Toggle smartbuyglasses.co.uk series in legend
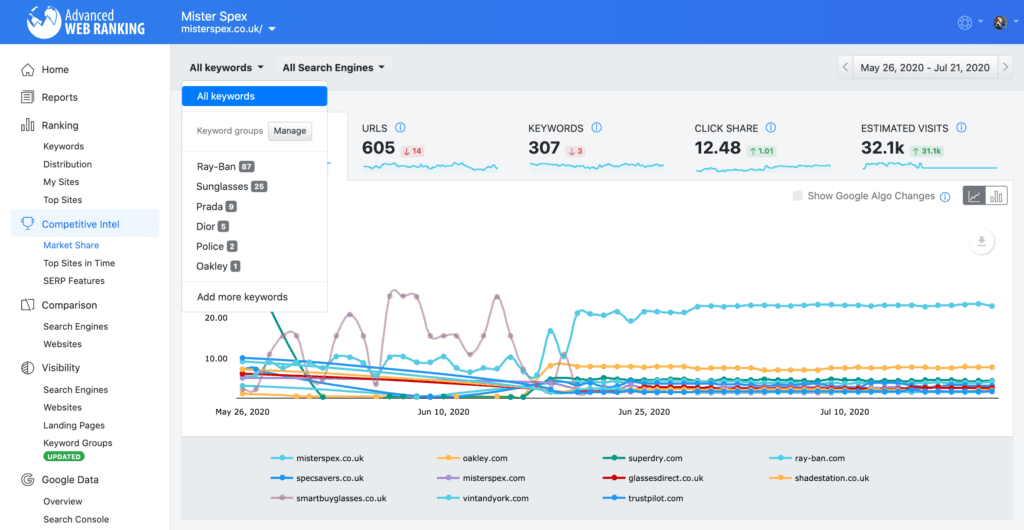The image size is (1024, 530). coord(328,498)
